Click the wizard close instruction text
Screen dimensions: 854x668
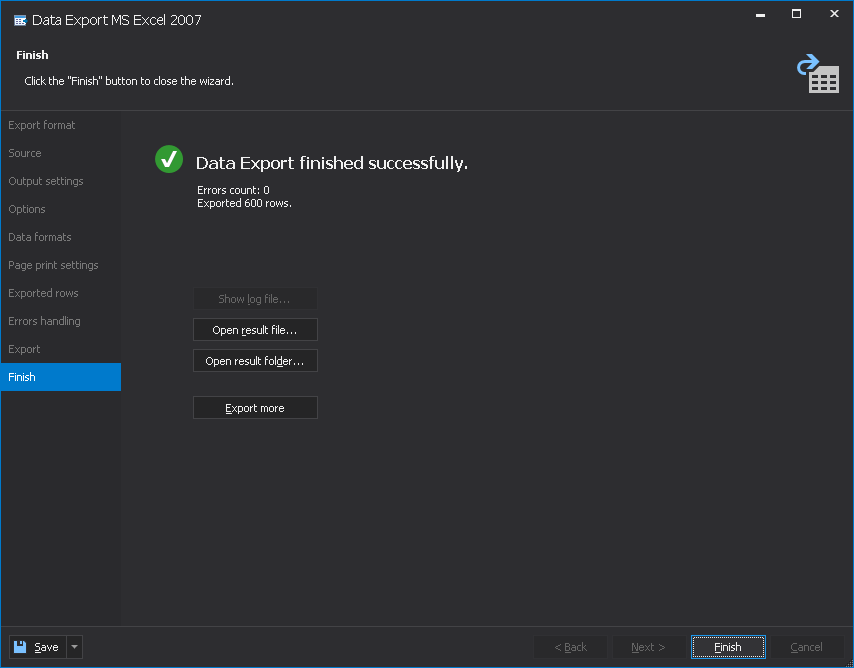129,81
